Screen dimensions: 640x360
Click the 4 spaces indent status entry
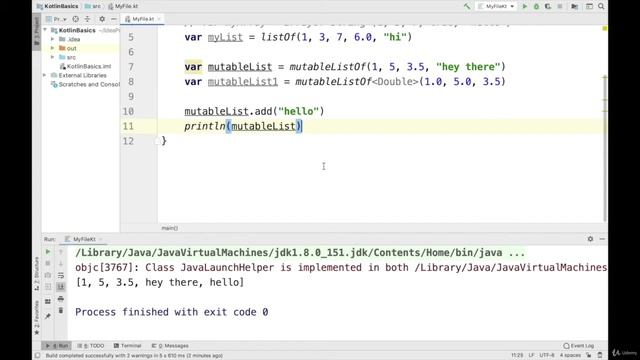570,356
